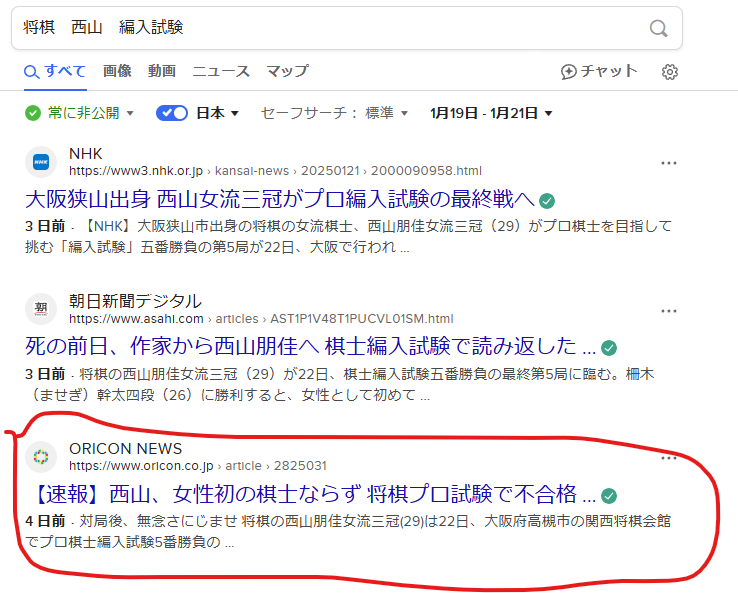
Task: Switch to the 画像 tab
Action: pos(117,71)
